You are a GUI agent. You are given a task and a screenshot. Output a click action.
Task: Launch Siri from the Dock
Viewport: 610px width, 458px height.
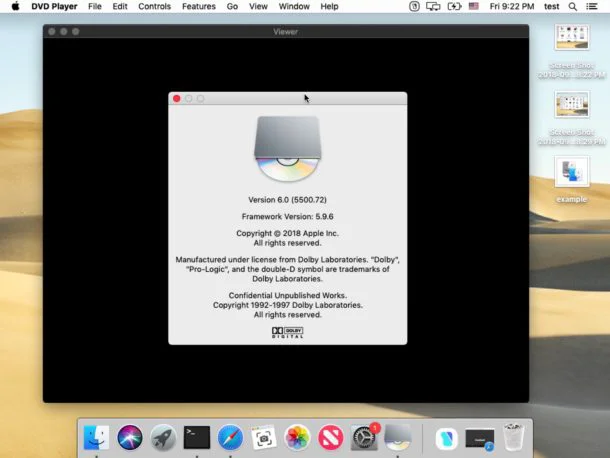pos(130,437)
